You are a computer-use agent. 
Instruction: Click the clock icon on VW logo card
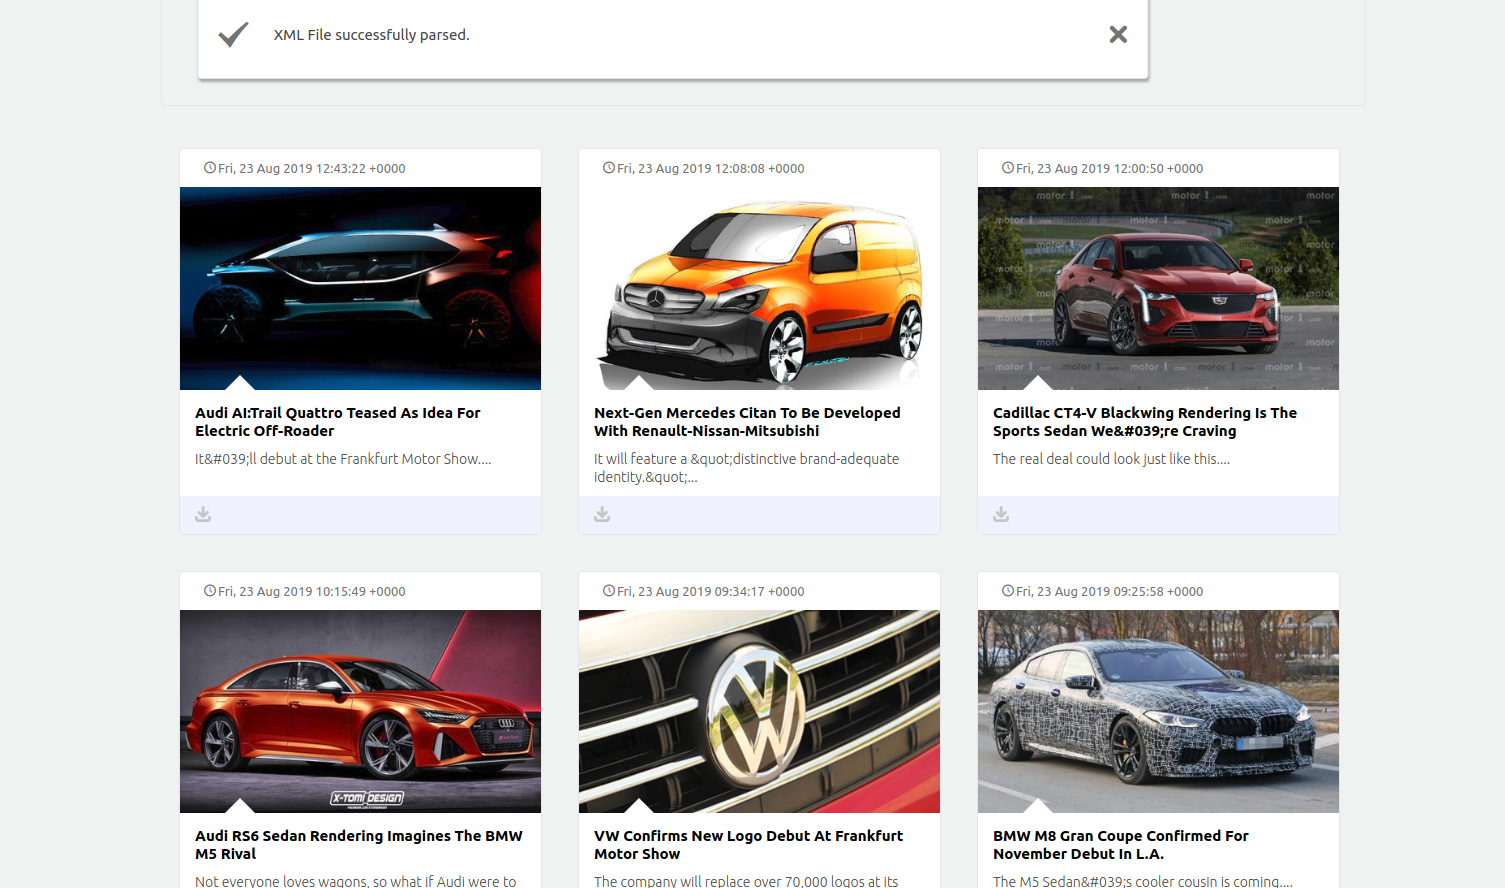(609, 591)
